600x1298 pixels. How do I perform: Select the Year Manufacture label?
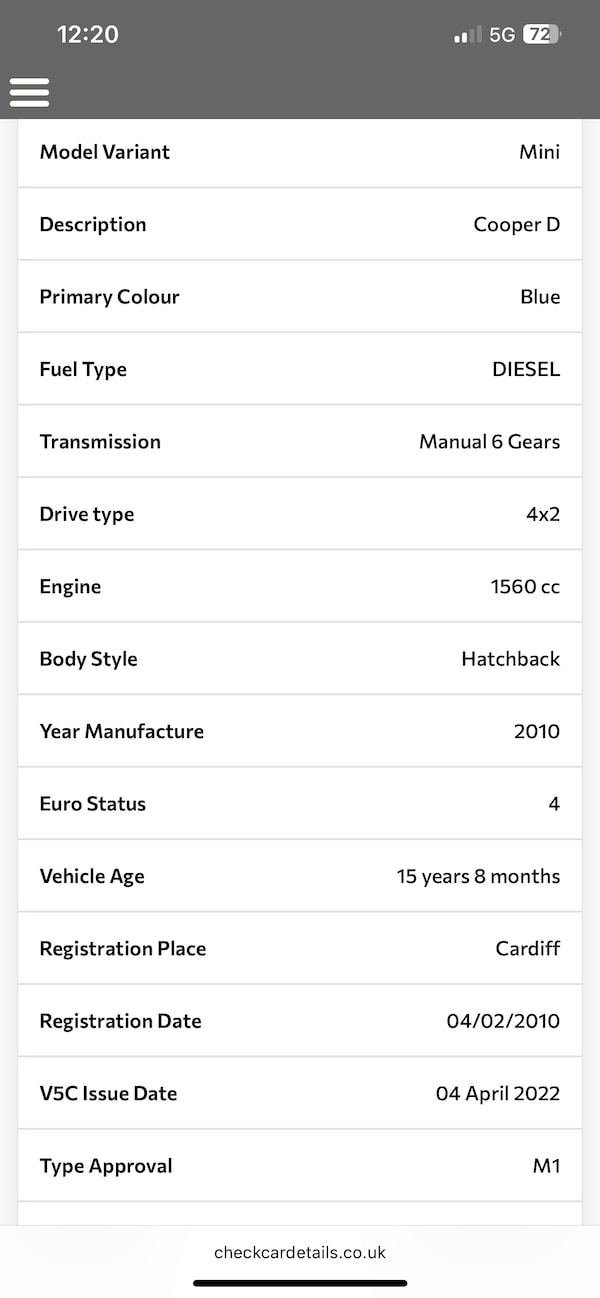point(121,731)
